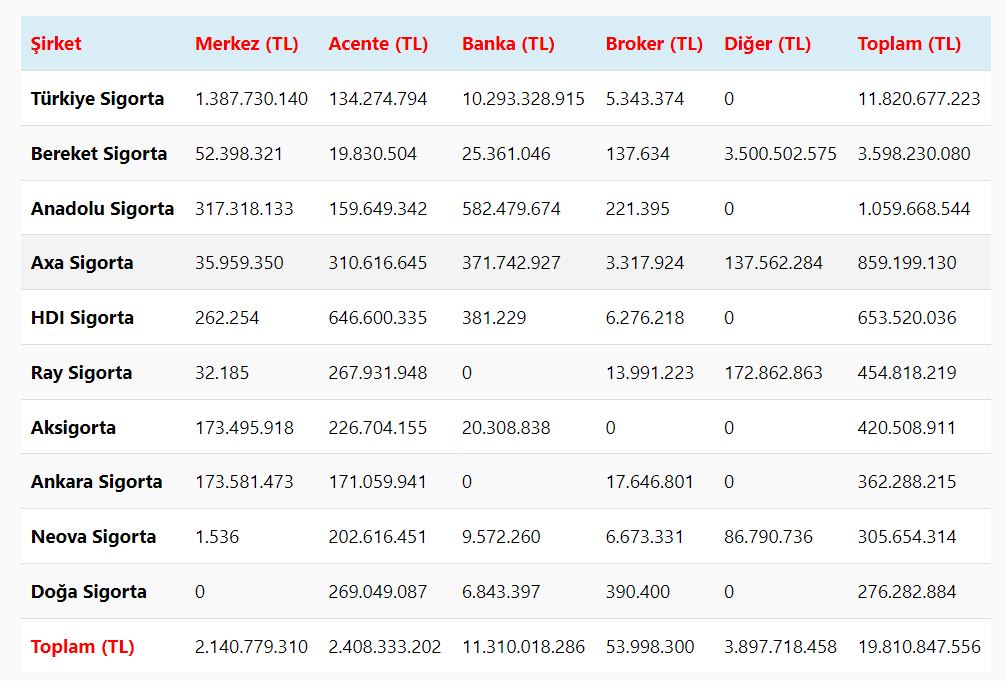Select the Aksigorta row label
This screenshot has width=1007, height=681.
click(73, 428)
